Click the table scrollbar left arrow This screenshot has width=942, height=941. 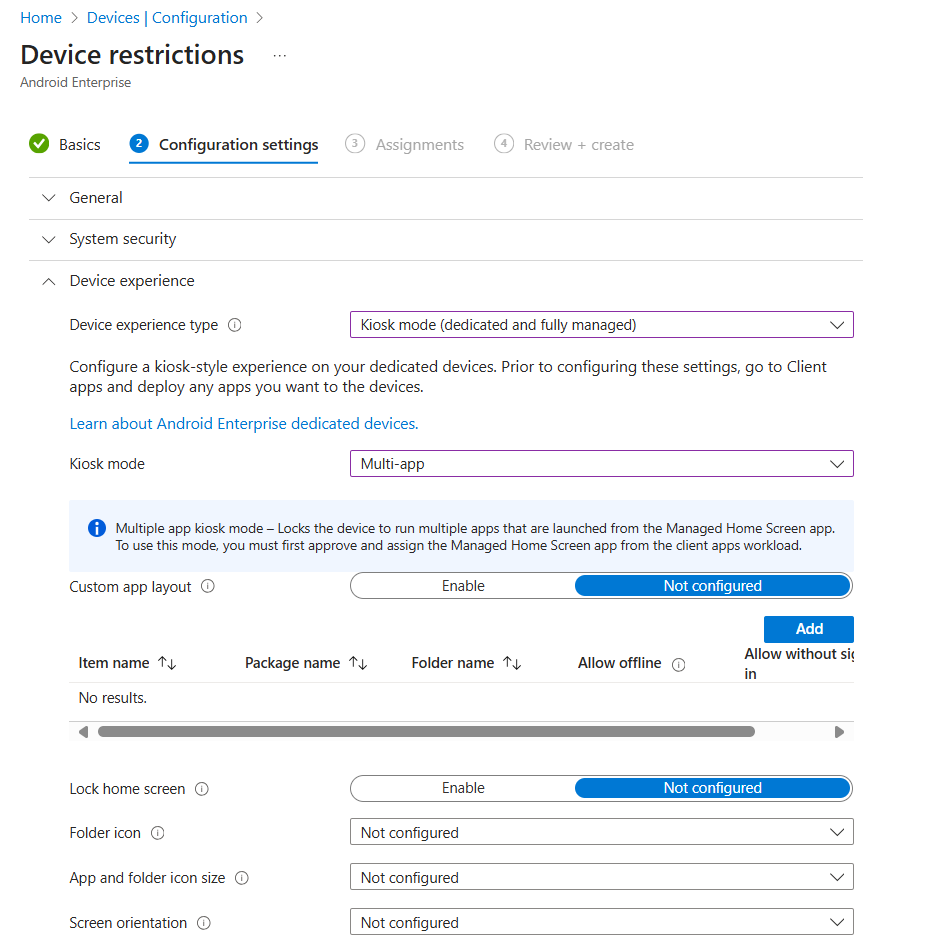click(84, 732)
